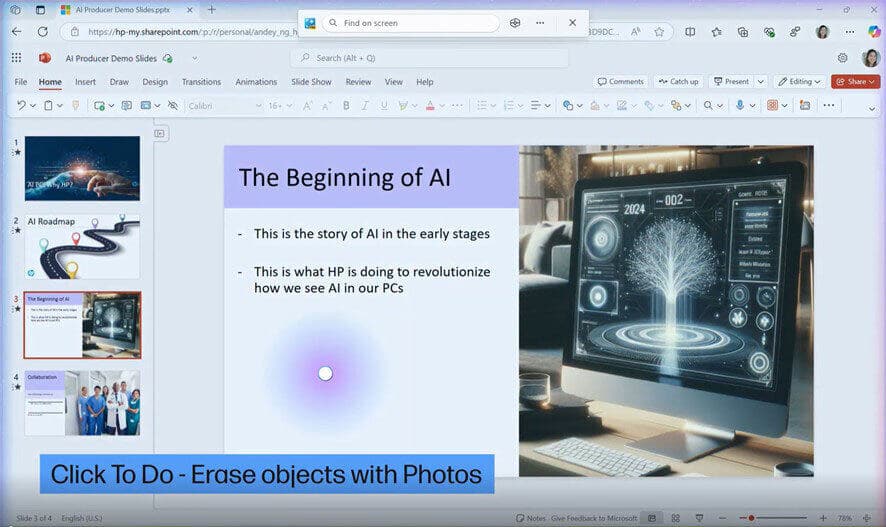Click the fit slide to window icon
The image size is (886, 527).
pyautogui.click(x=867, y=518)
